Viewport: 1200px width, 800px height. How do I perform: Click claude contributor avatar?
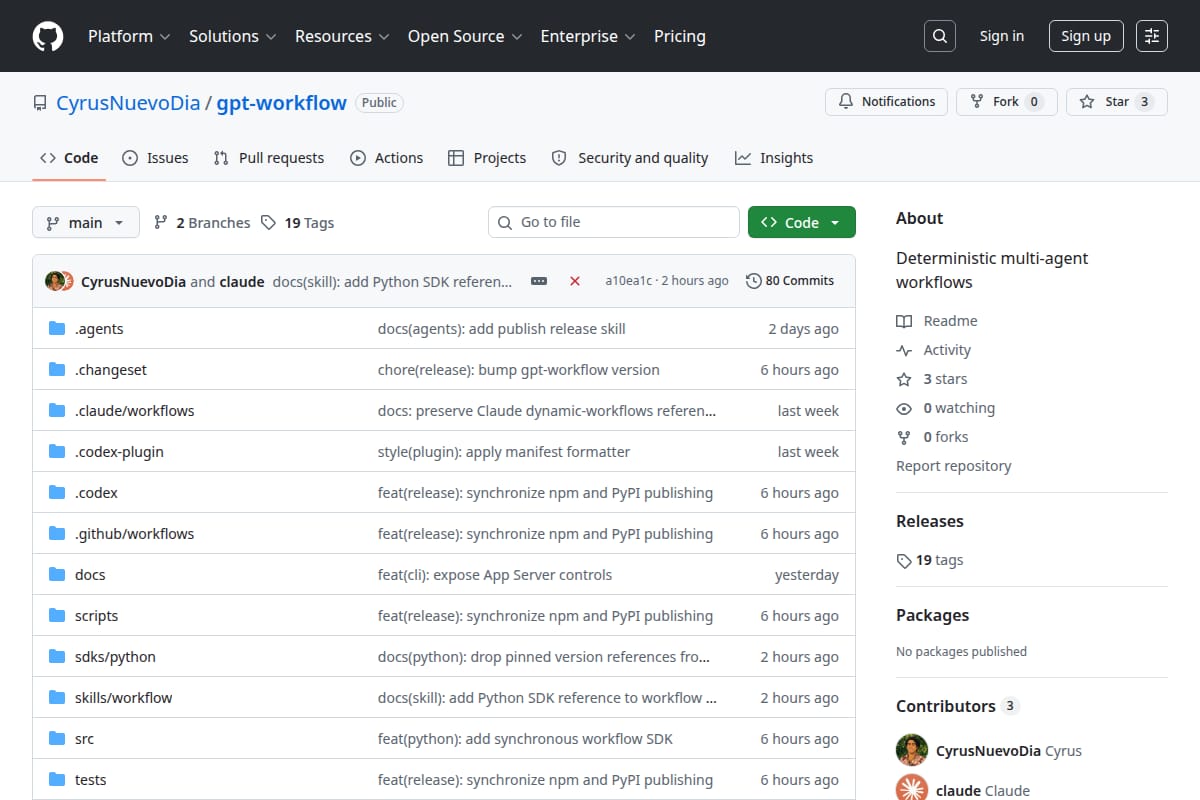(x=912, y=788)
